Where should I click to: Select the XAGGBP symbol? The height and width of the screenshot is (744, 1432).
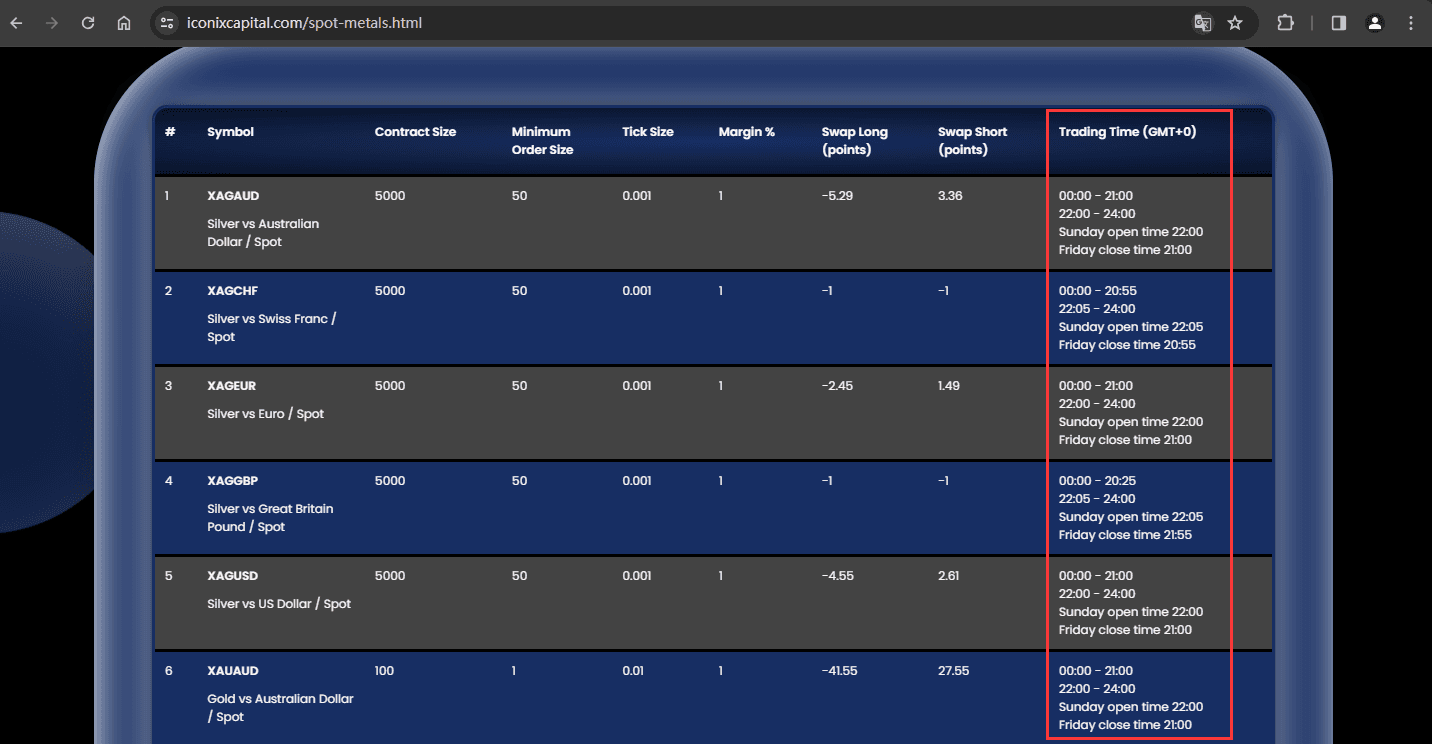coord(233,481)
